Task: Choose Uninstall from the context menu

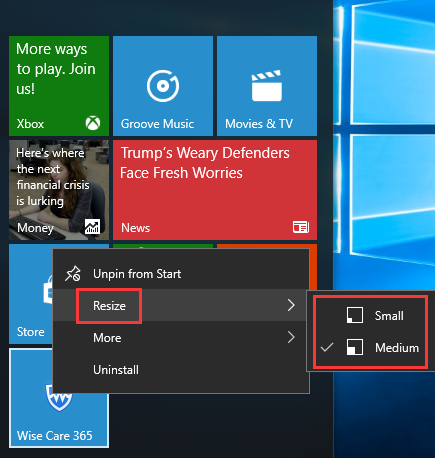Action: pos(181,370)
